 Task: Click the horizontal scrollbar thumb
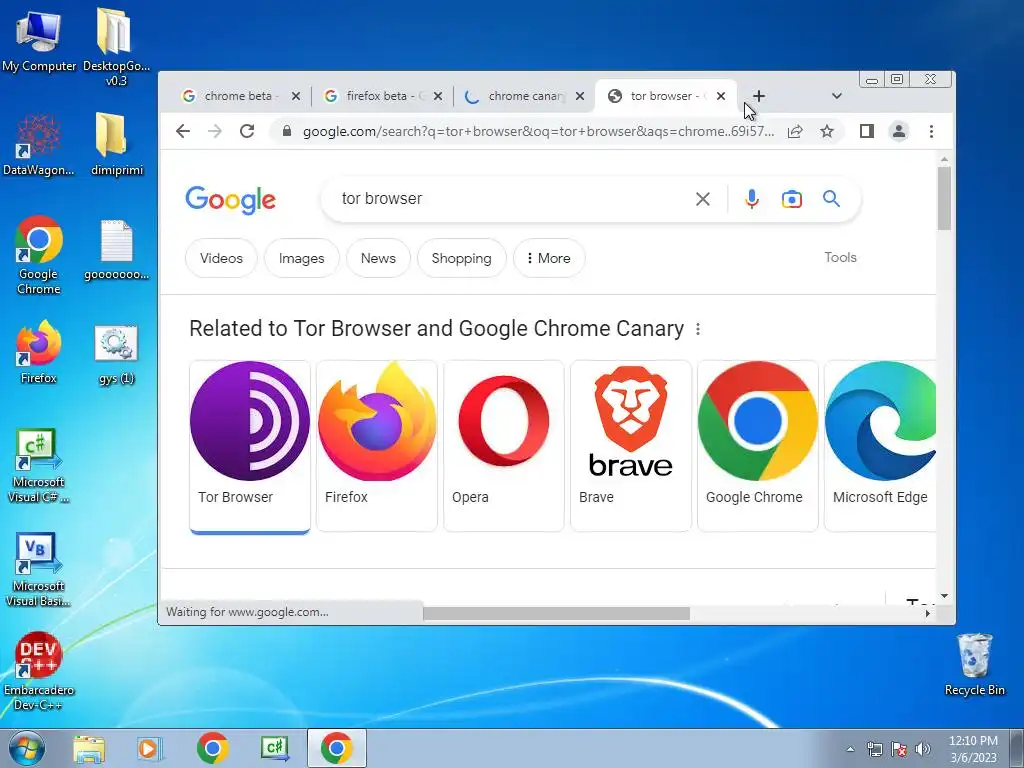click(556, 613)
